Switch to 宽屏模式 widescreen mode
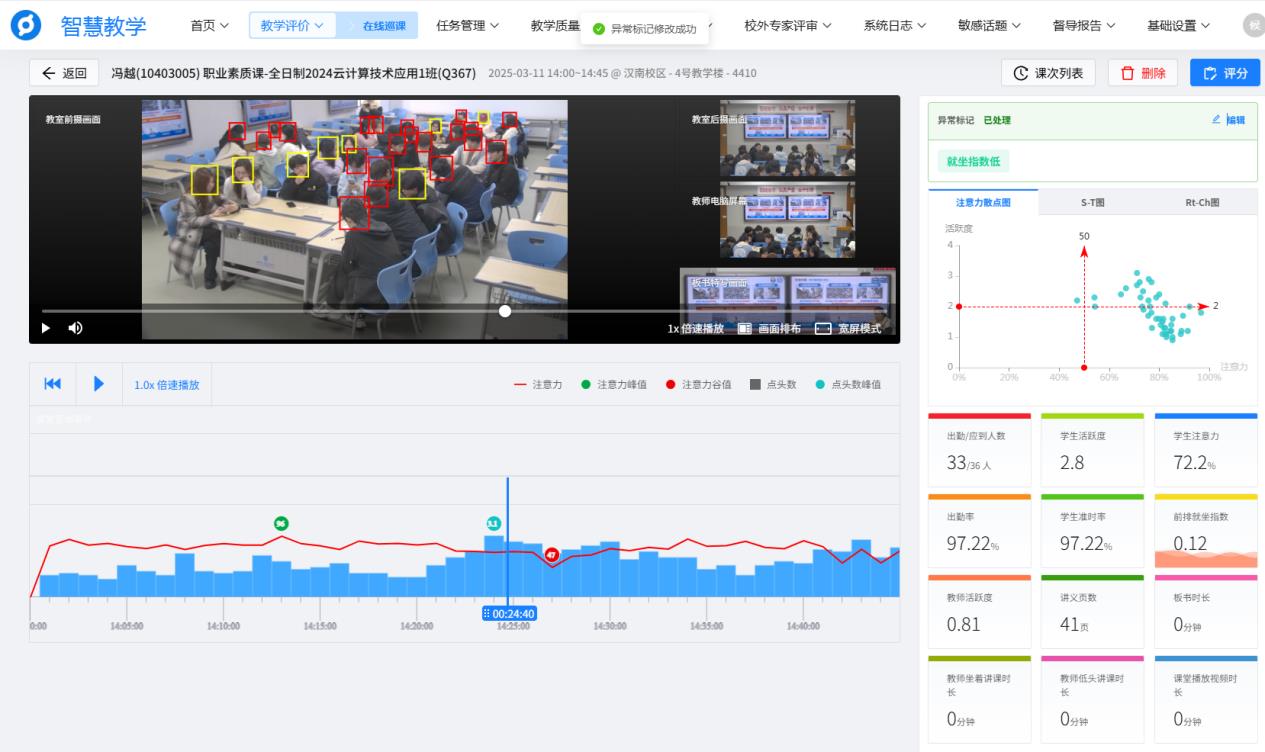Image resolution: width=1265 pixels, height=752 pixels. (x=823, y=329)
